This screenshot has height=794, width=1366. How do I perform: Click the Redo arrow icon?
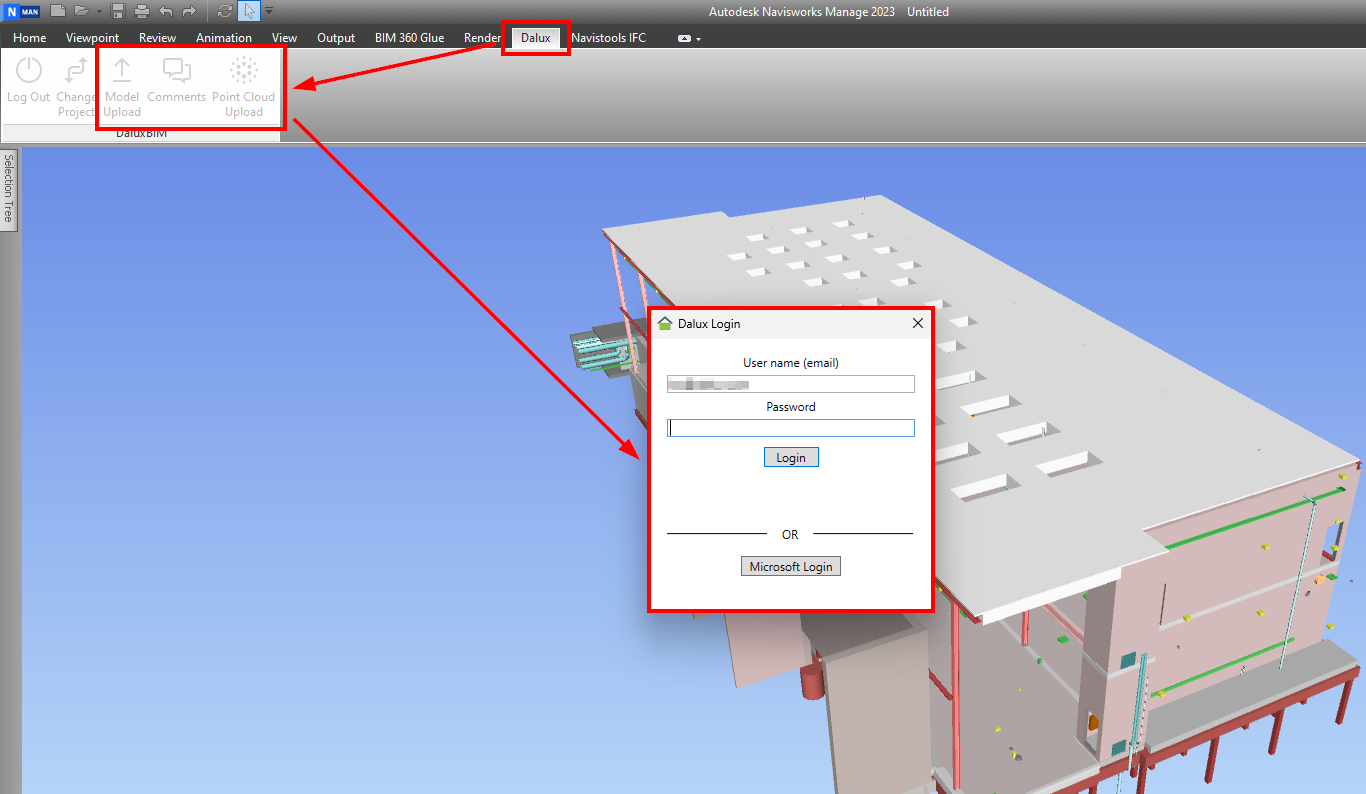point(189,11)
